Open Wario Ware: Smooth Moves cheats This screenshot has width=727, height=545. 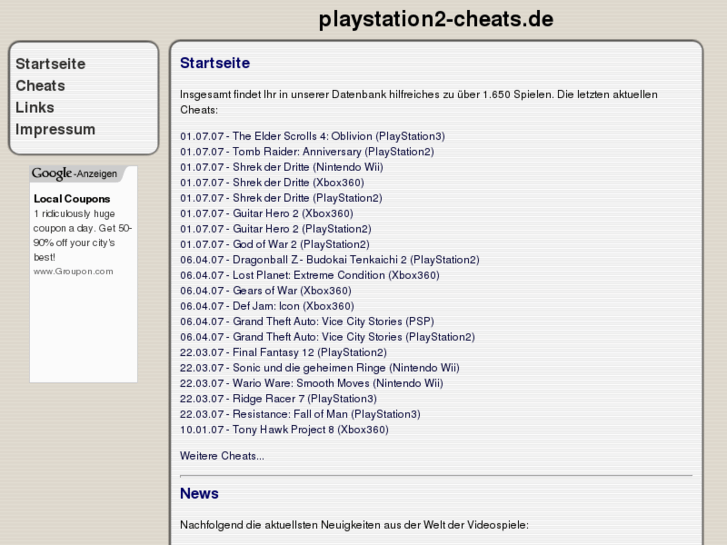point(312,383)
